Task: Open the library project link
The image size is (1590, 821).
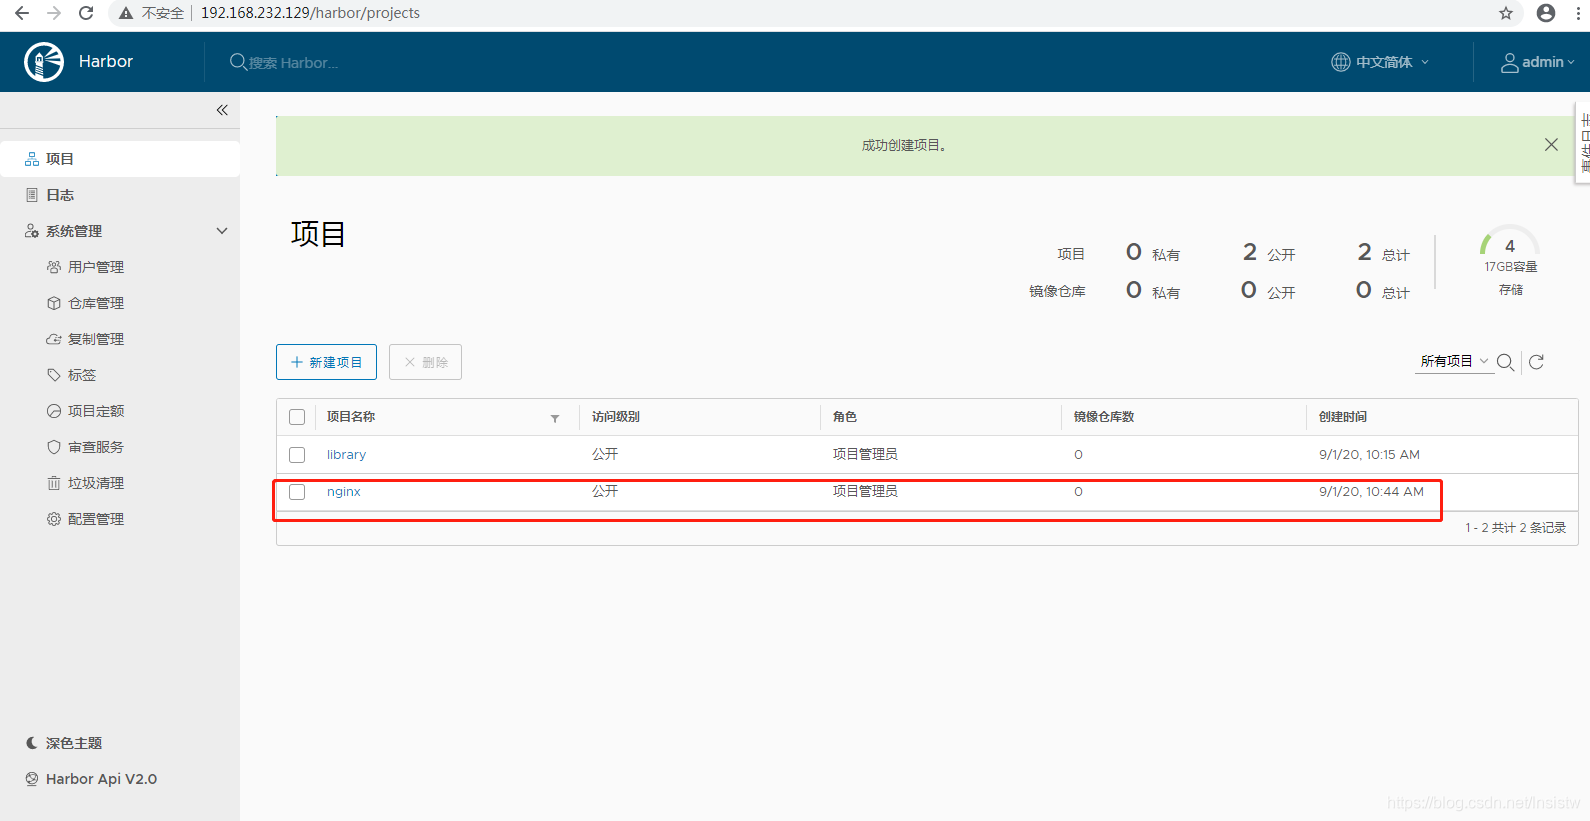Action: point(346,455)
